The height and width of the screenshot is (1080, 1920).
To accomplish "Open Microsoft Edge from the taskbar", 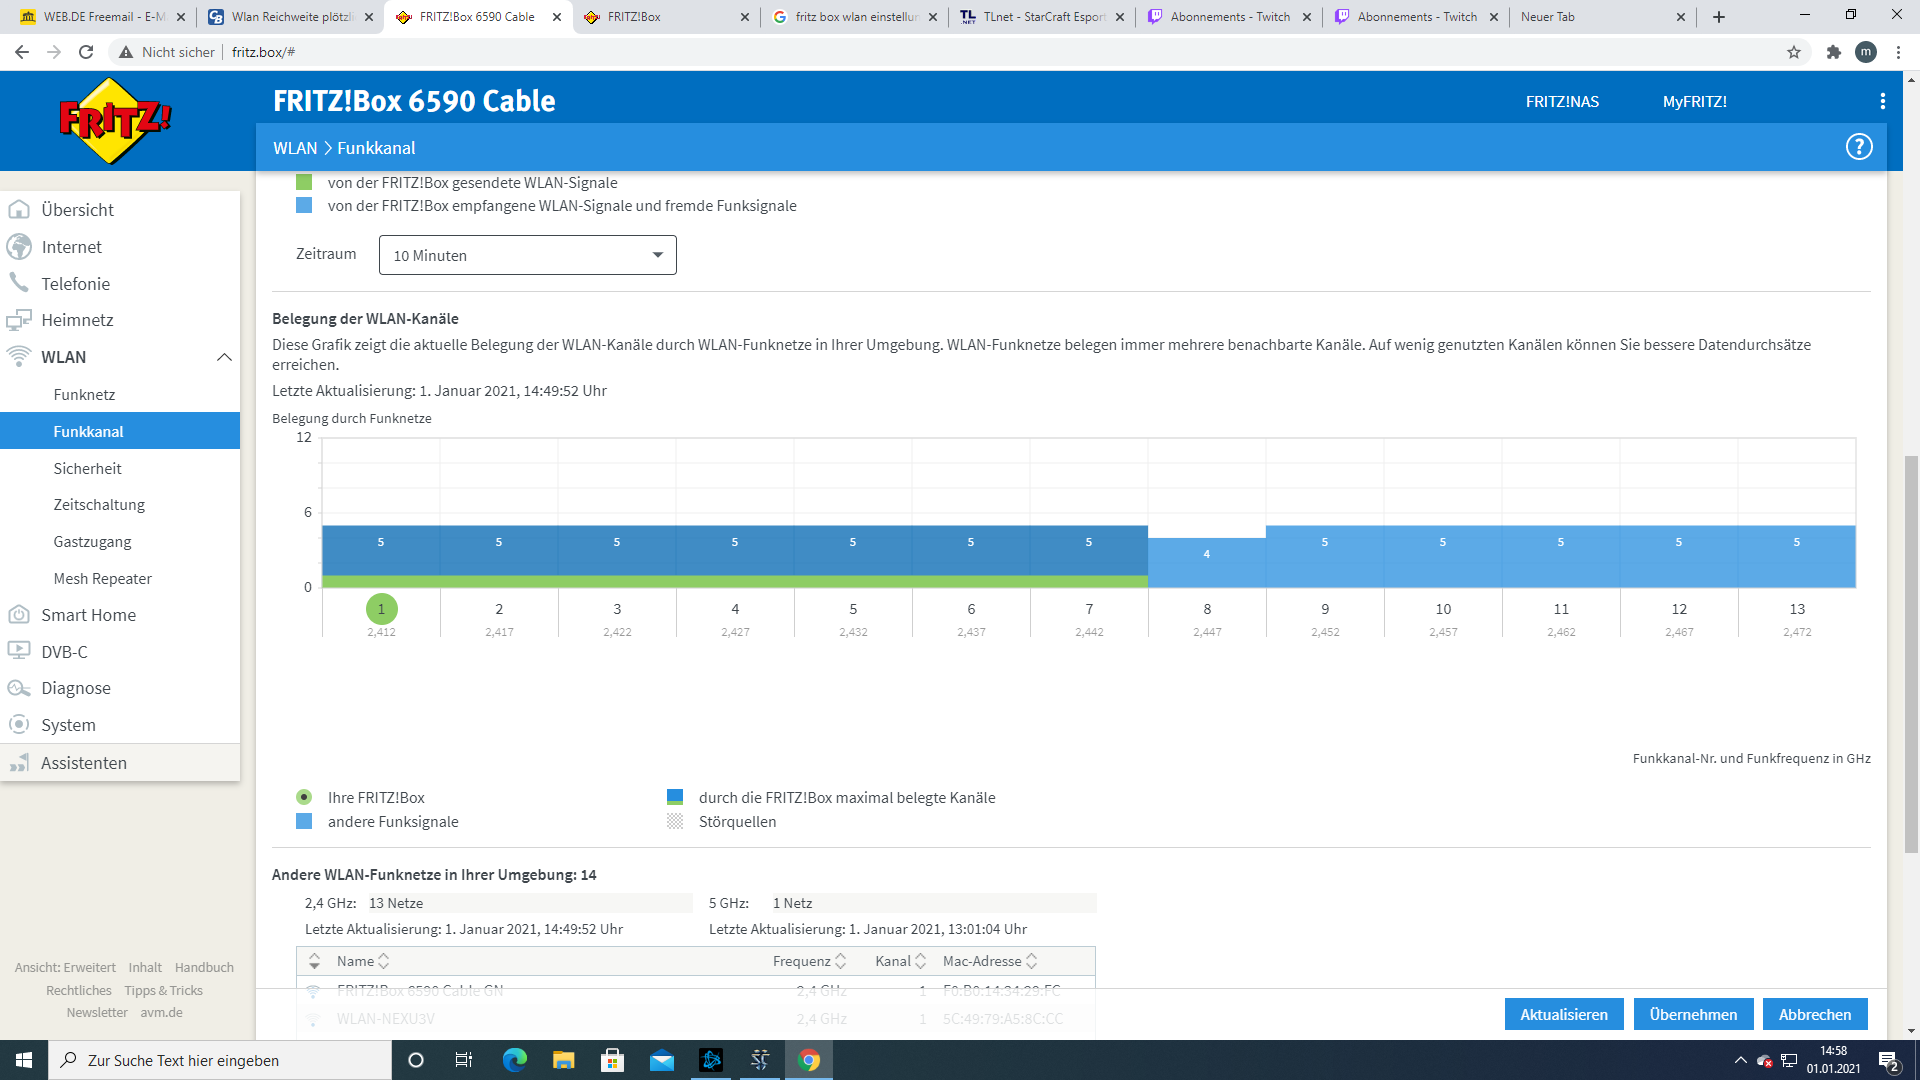I will point(514,1060).
